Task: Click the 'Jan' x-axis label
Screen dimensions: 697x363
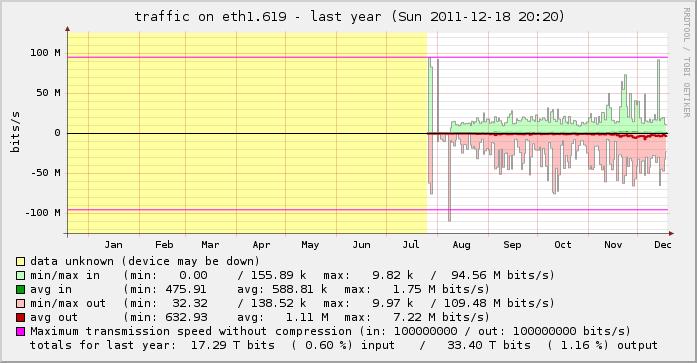Action: (113, 245)
